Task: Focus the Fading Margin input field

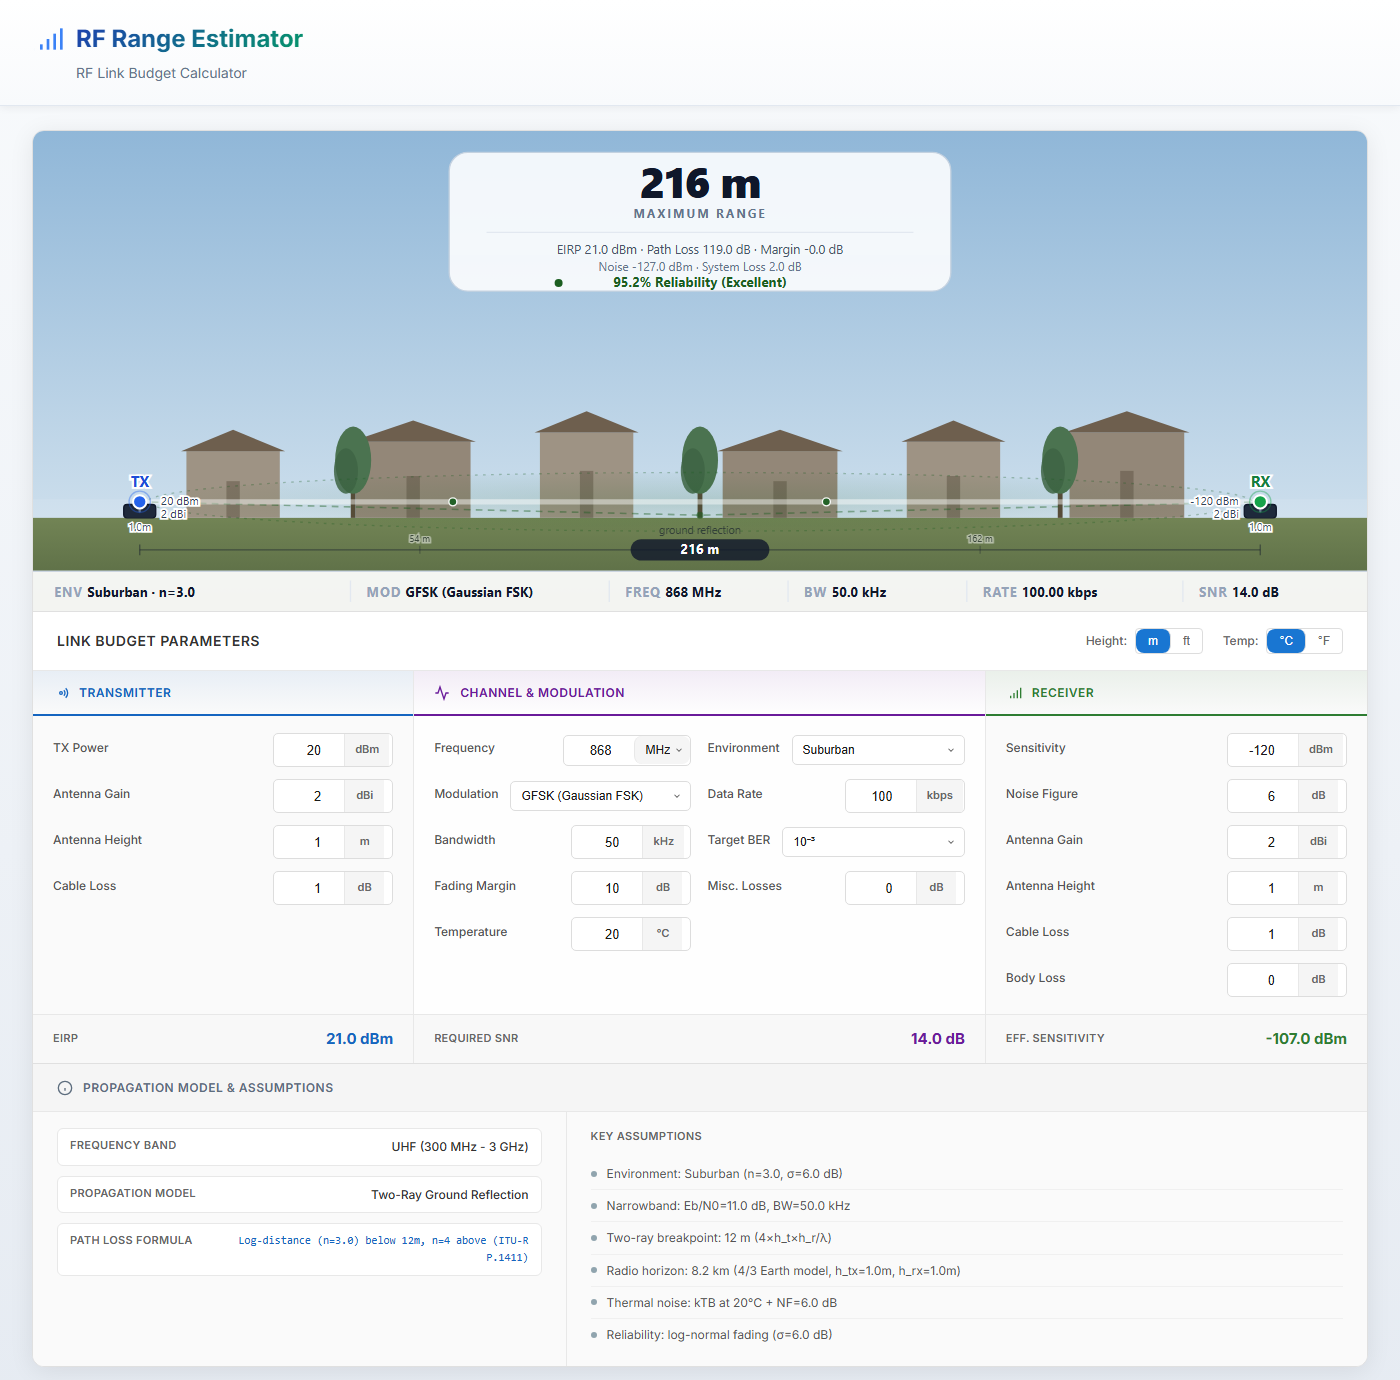Action: click(x=607, y=888)
